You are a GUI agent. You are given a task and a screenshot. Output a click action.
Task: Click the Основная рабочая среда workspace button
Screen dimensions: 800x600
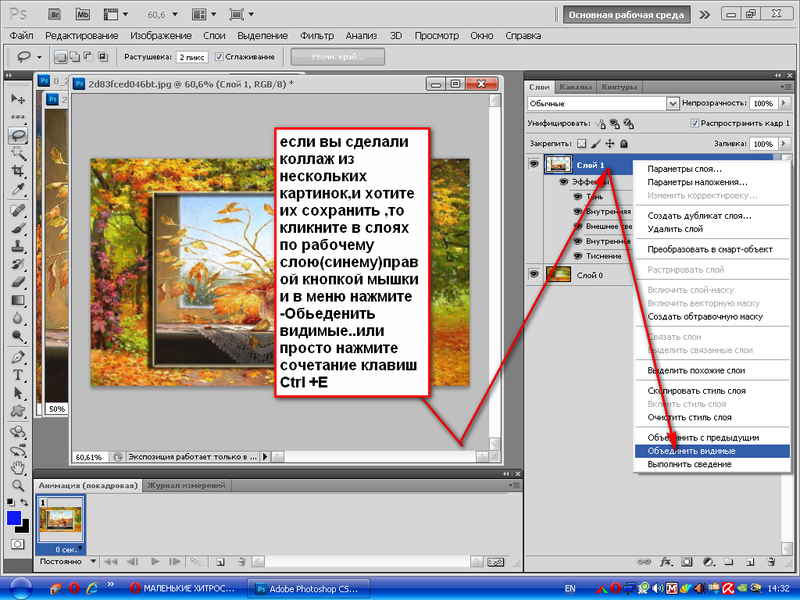[624, 15]
